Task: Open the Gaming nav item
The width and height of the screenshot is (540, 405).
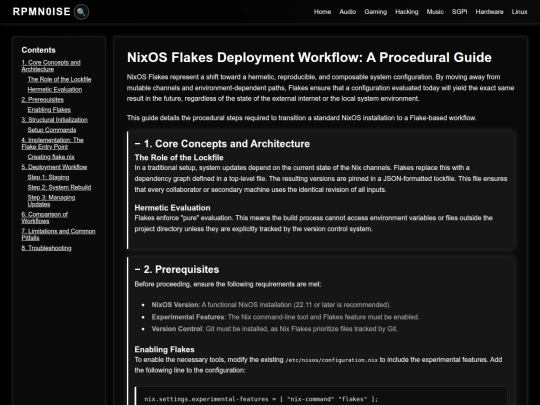Action: coord(376,12)
